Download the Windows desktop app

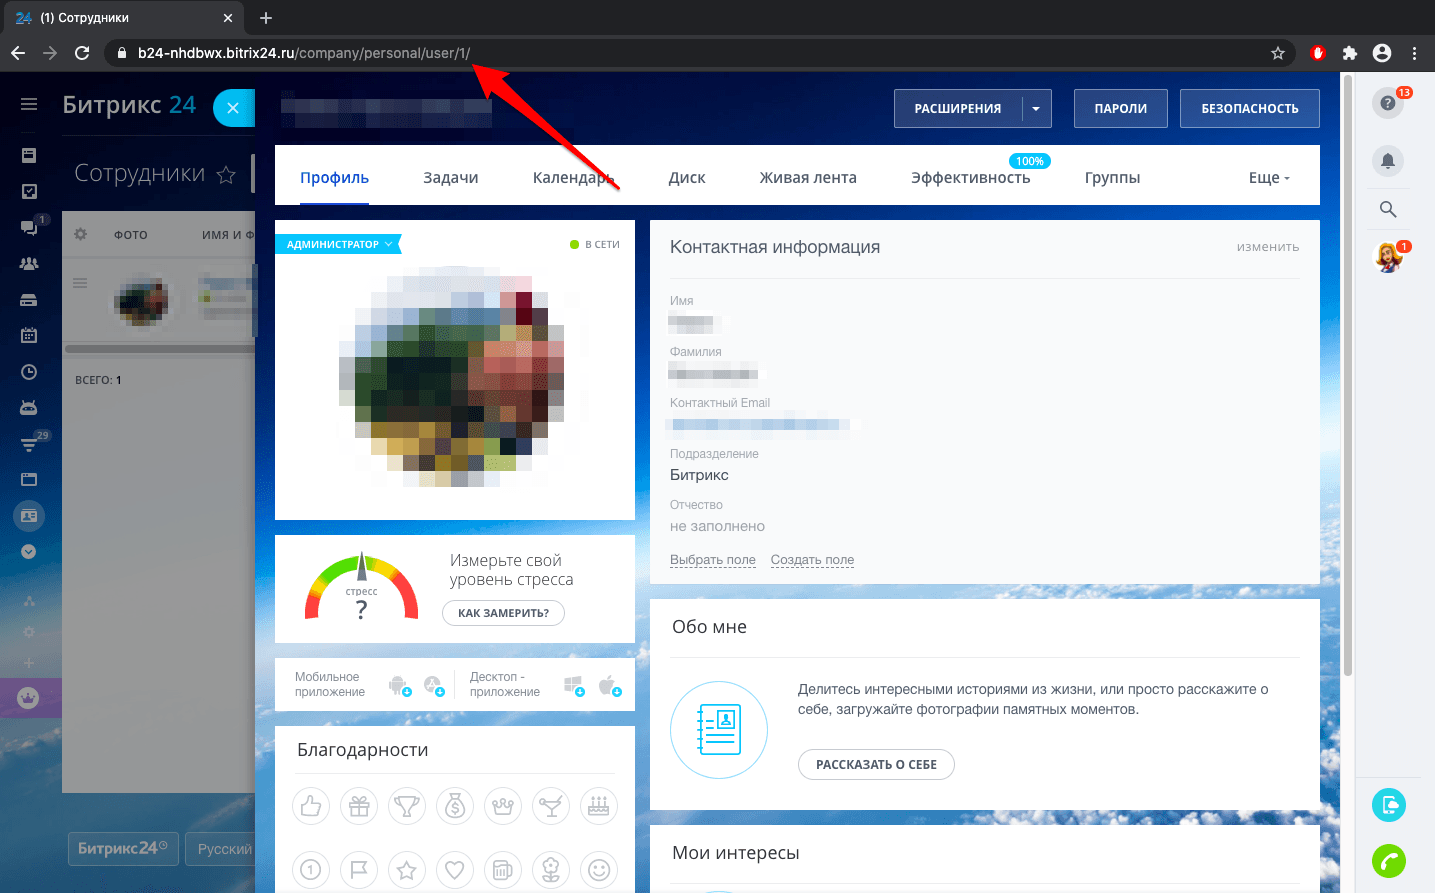tap(574, 685)
